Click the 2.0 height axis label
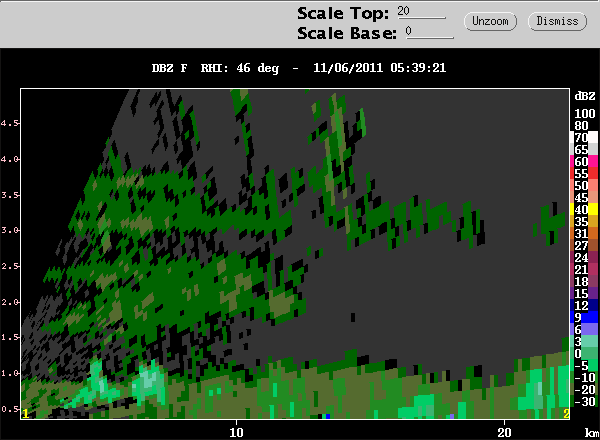This screenshot has width=600, height=440. pos(9,302)
